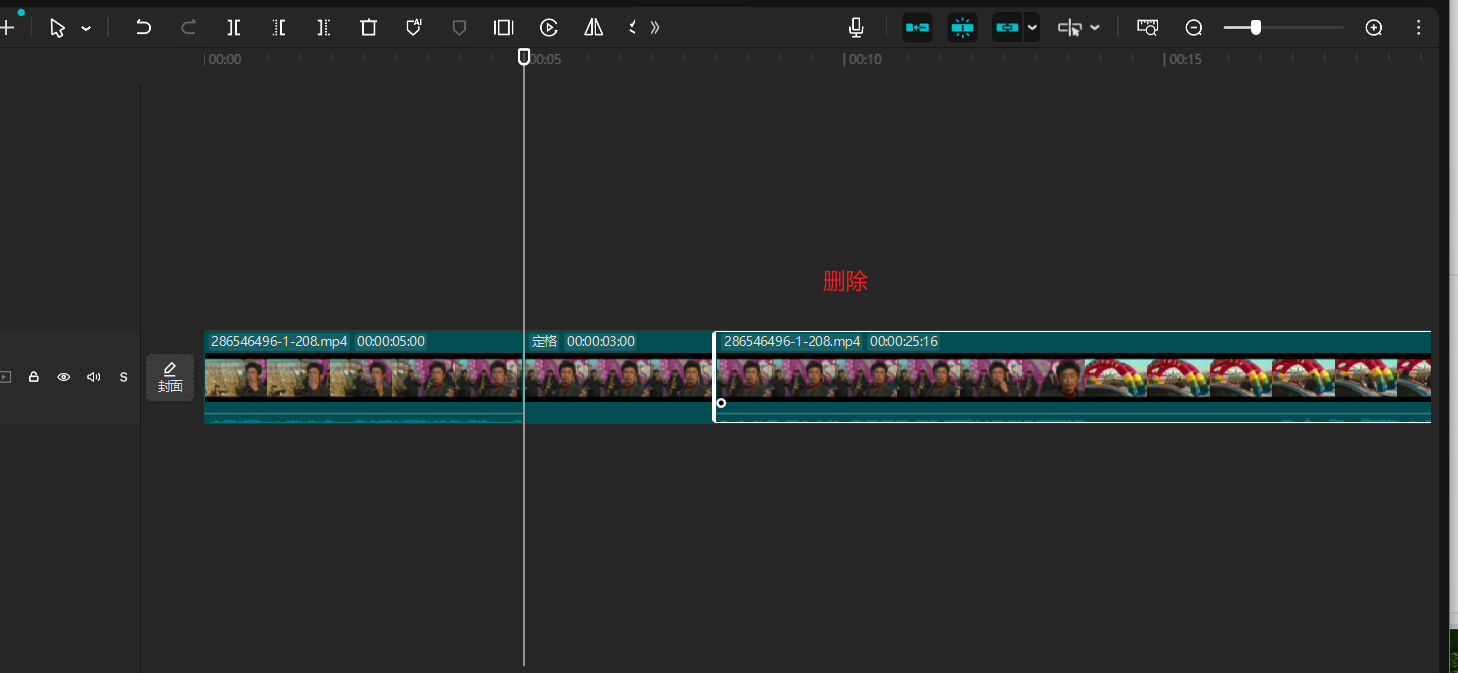Screen dimensions: 1458x673
Task: Click the mirror flip icon
Action: coord(594,28)
